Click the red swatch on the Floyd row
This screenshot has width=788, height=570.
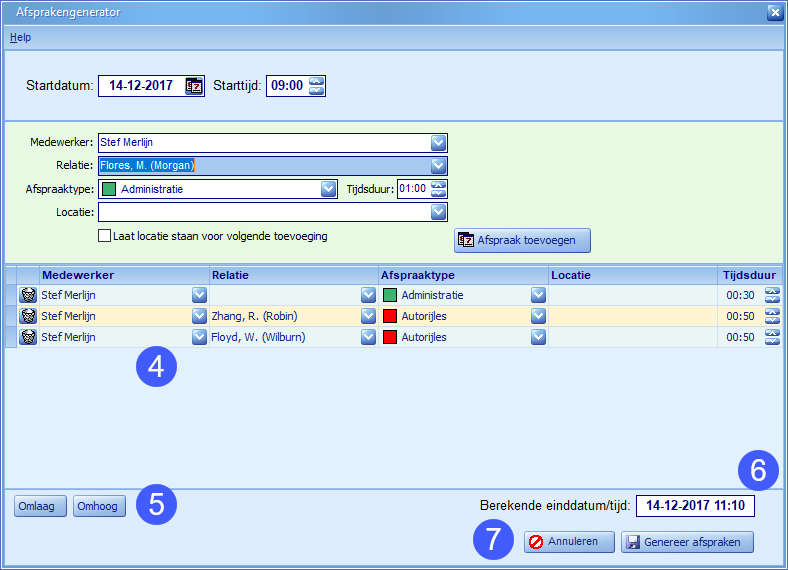390,337
